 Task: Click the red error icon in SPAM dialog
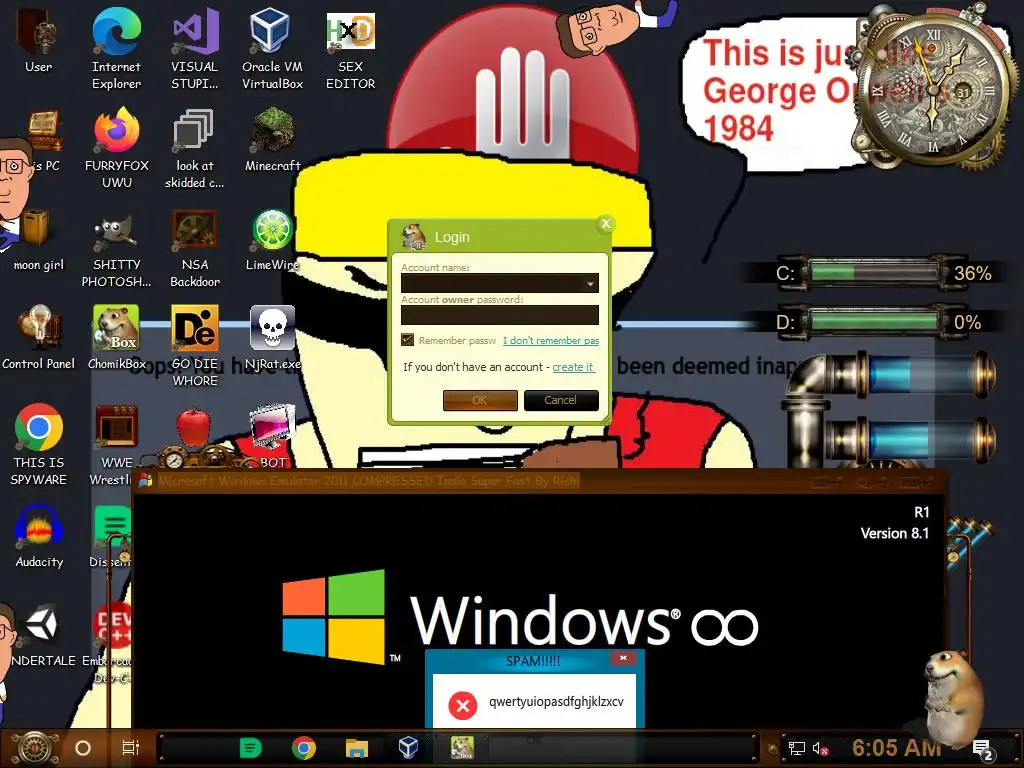click(462, 705)
